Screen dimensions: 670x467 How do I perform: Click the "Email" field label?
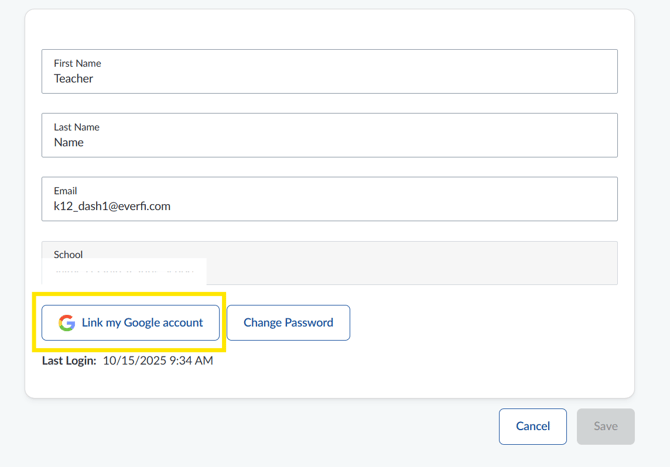pyautogui.click(x=65, y=191)
